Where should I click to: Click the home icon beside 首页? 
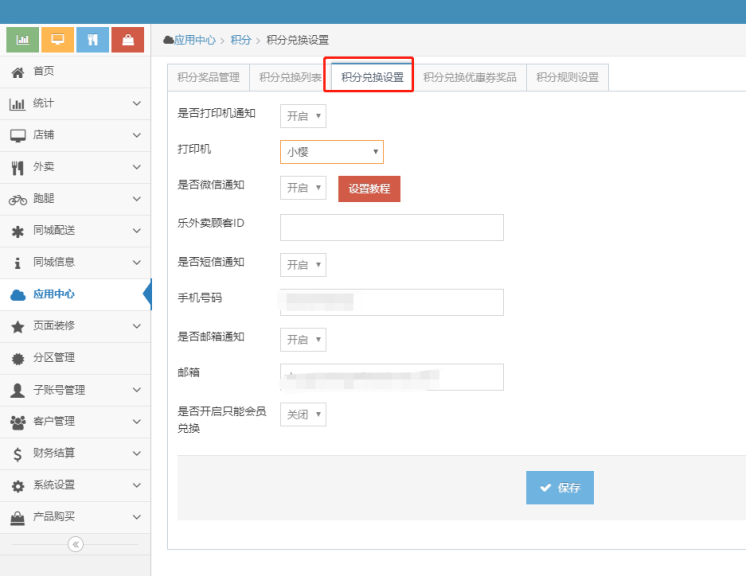18,71
